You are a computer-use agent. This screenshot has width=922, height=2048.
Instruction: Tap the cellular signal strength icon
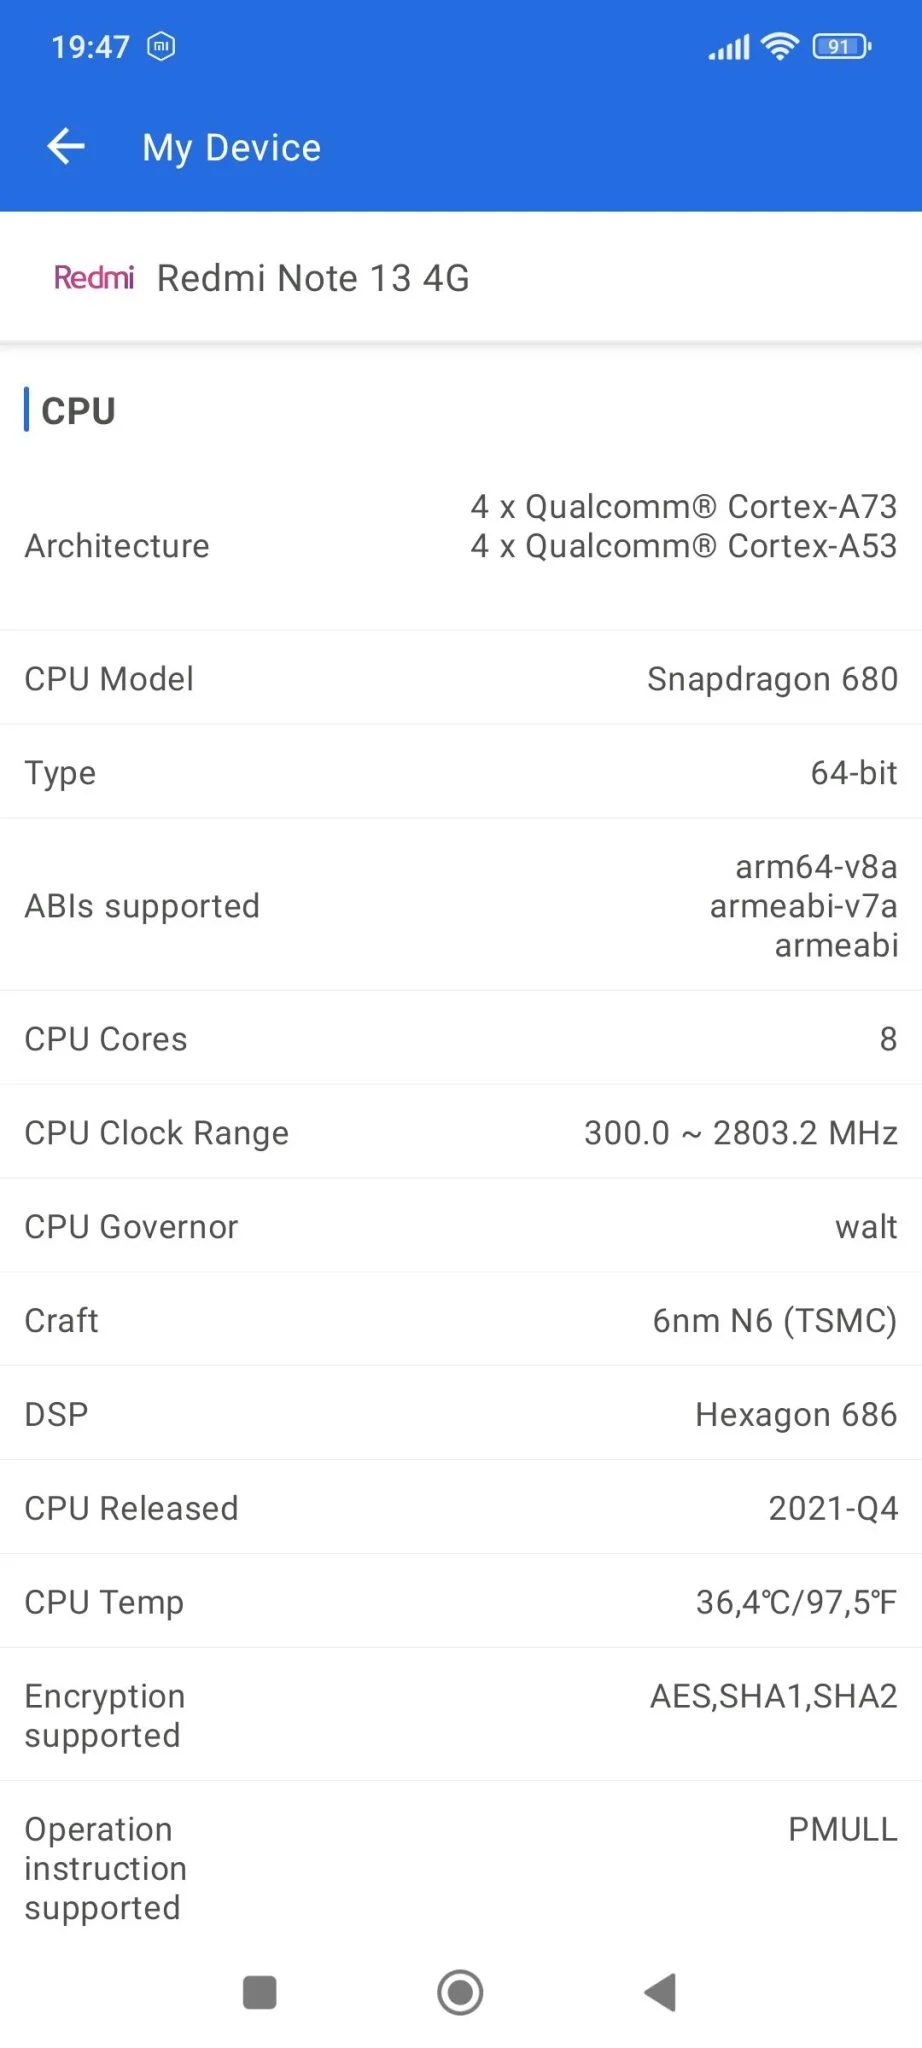click(729, 47)
